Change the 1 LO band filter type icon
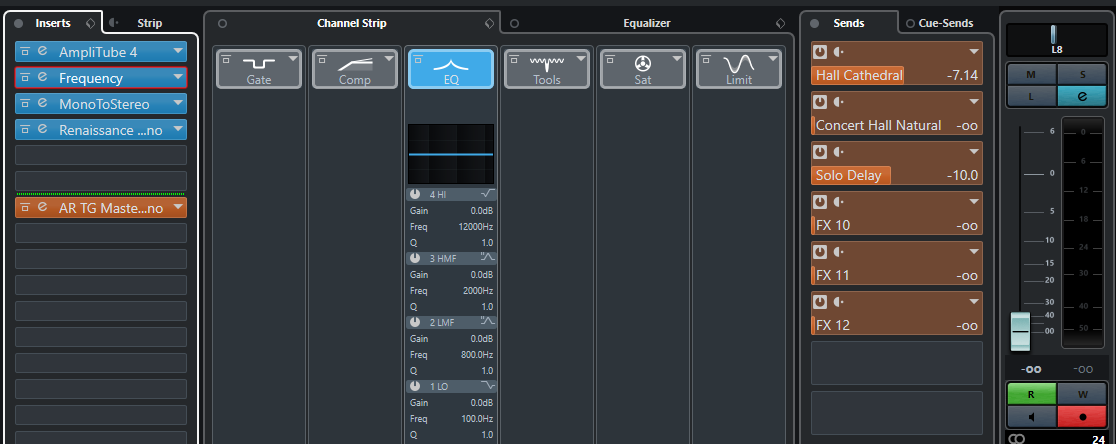The width and height of the screenshot is (1116, 444). [x=488, y=386]
